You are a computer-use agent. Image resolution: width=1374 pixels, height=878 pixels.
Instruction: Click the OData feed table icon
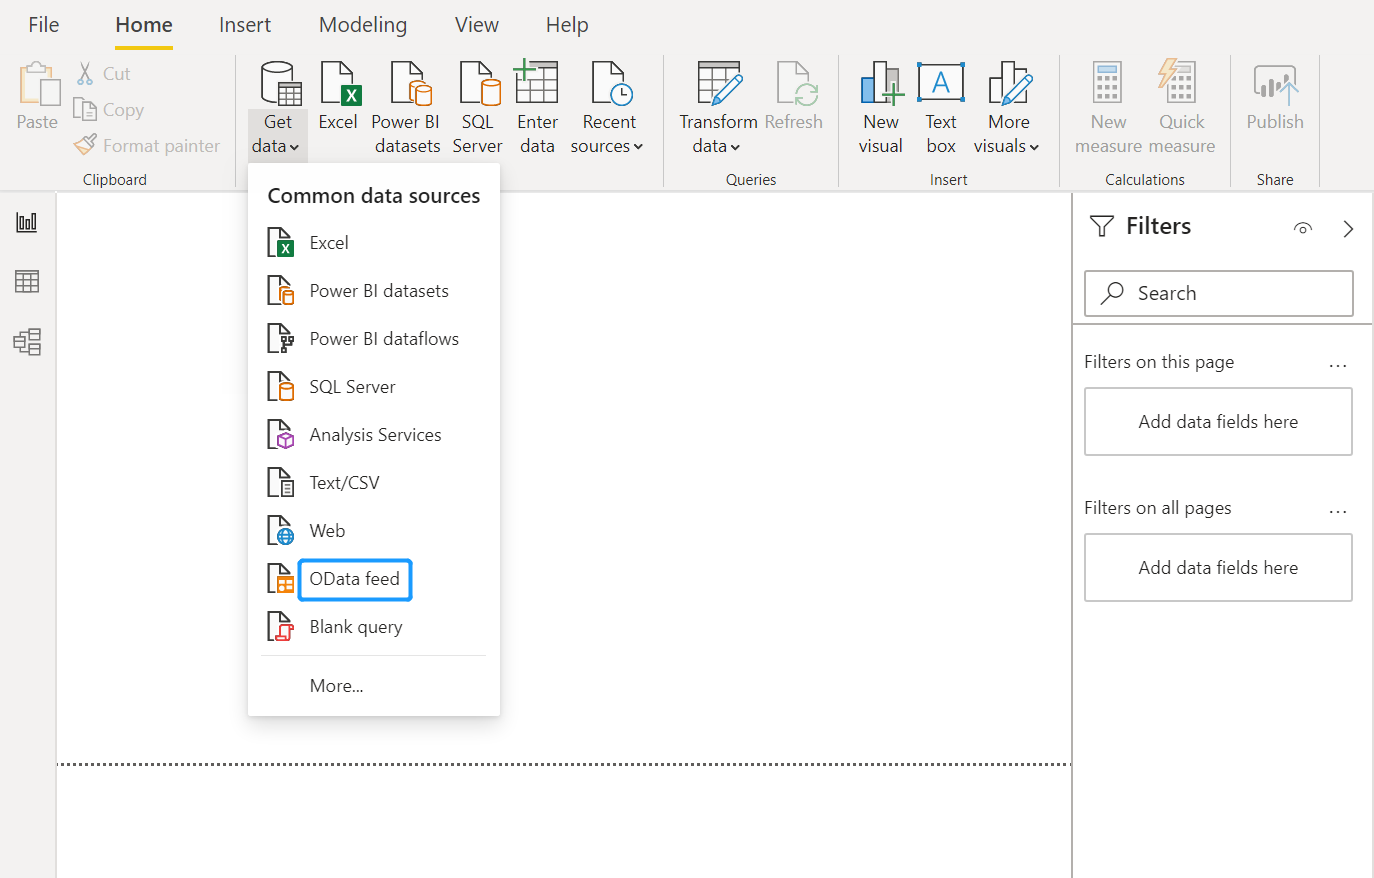(280, 579)
